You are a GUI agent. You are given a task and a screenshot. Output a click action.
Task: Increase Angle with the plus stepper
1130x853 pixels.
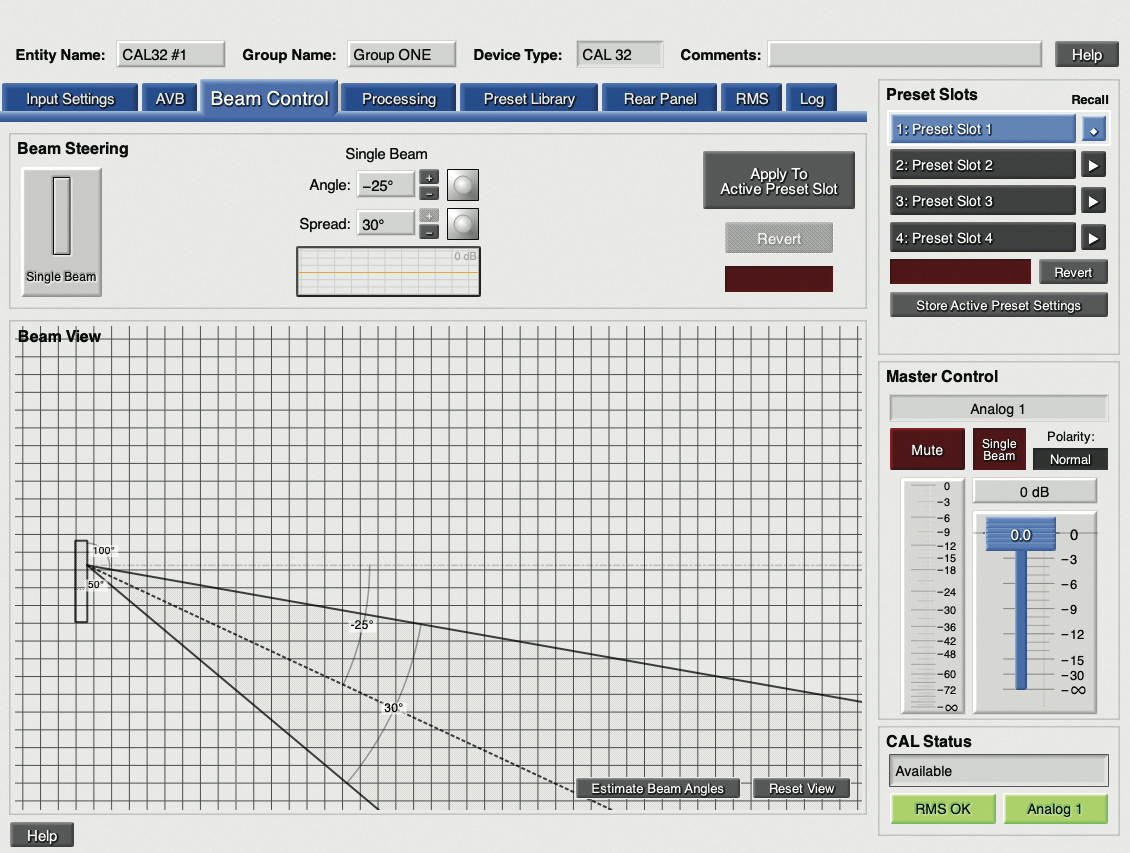point(429,177)
